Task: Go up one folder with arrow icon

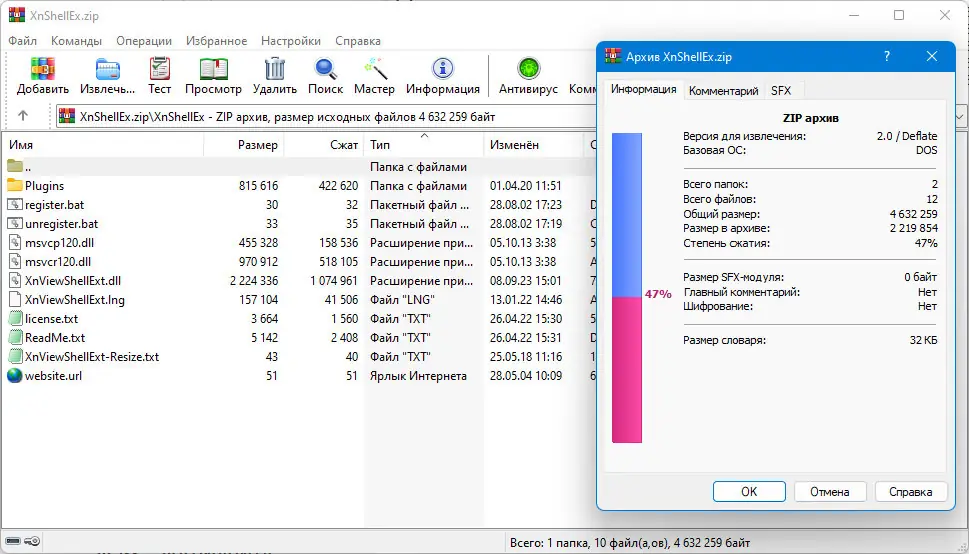Action: (23, 116)
